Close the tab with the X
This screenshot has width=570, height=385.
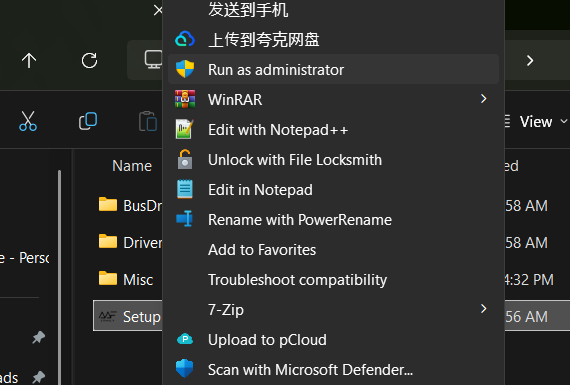(x=158, y=10)
